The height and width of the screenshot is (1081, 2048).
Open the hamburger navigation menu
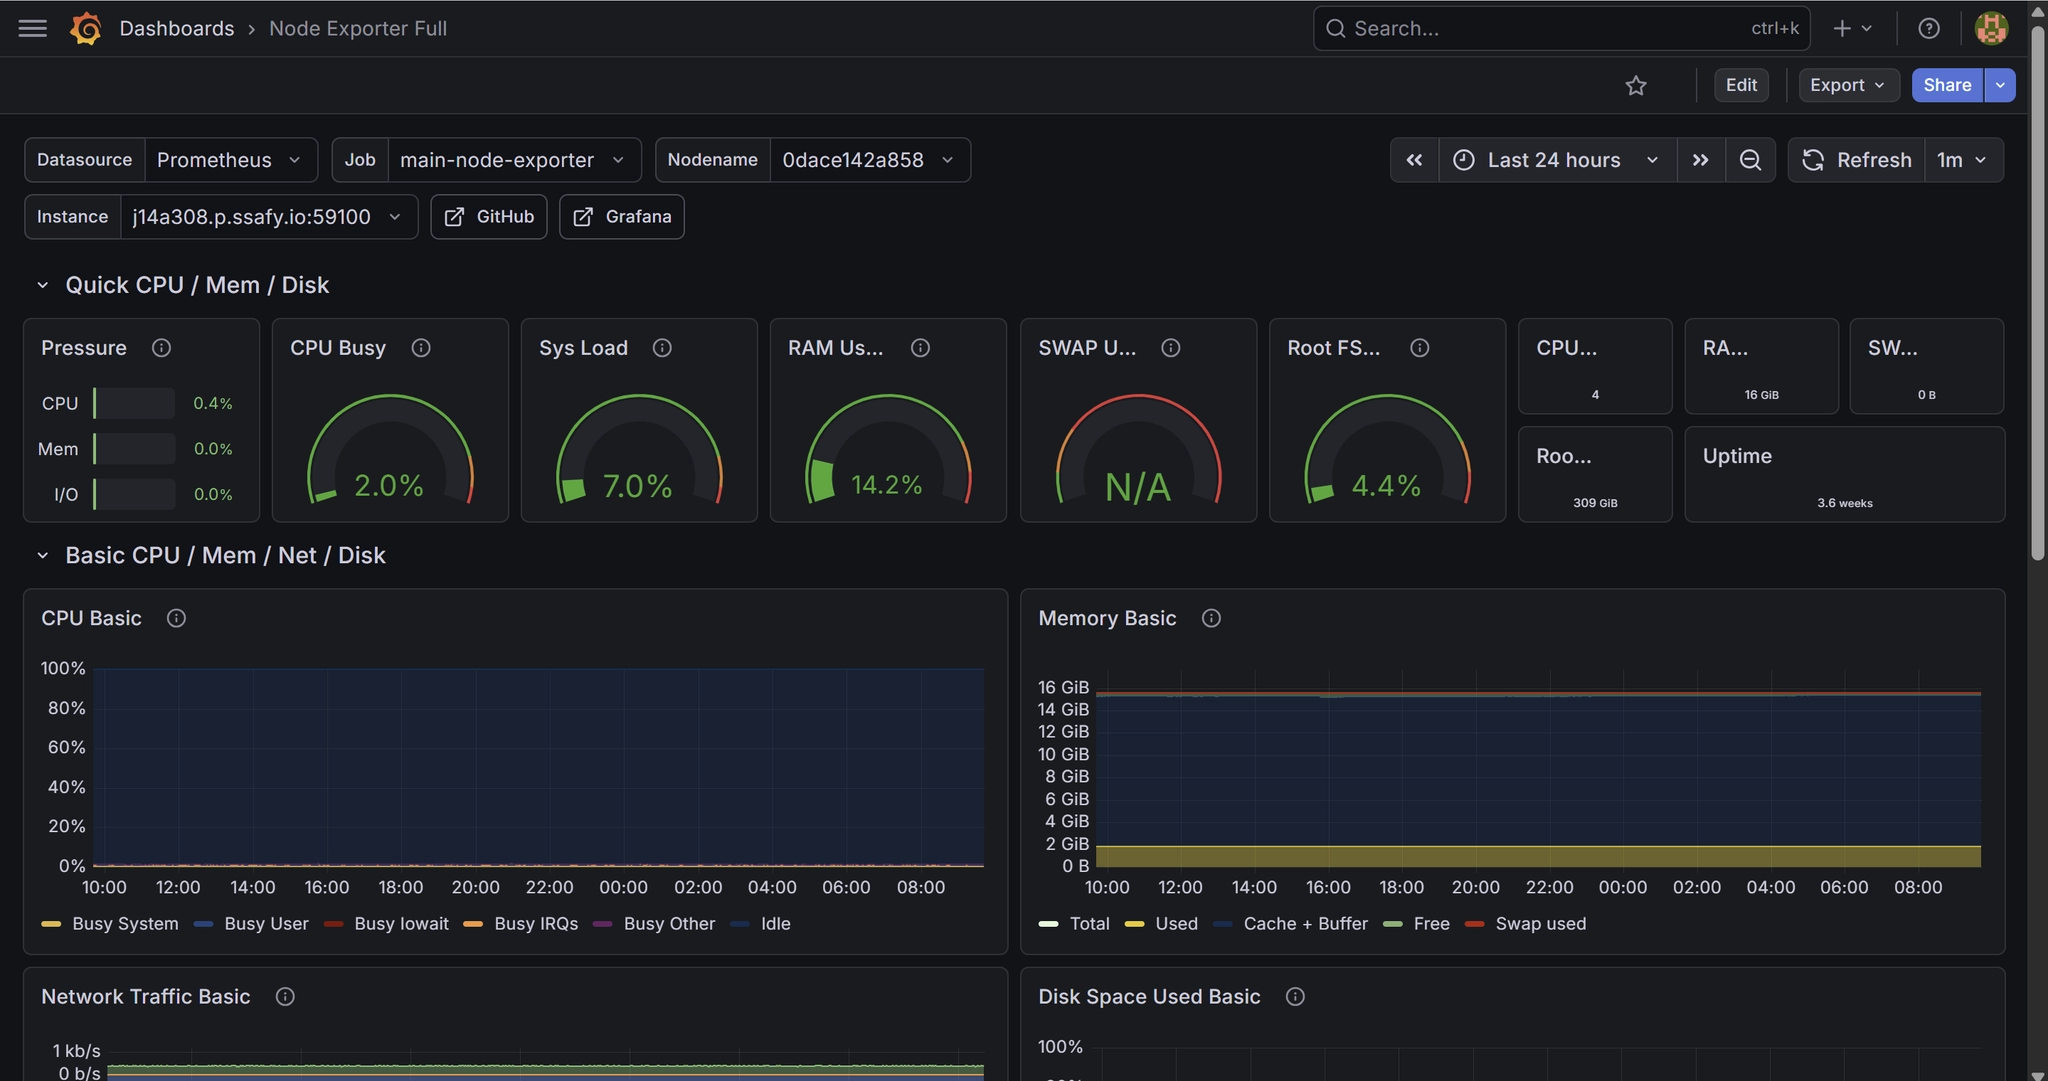[33, 28]
